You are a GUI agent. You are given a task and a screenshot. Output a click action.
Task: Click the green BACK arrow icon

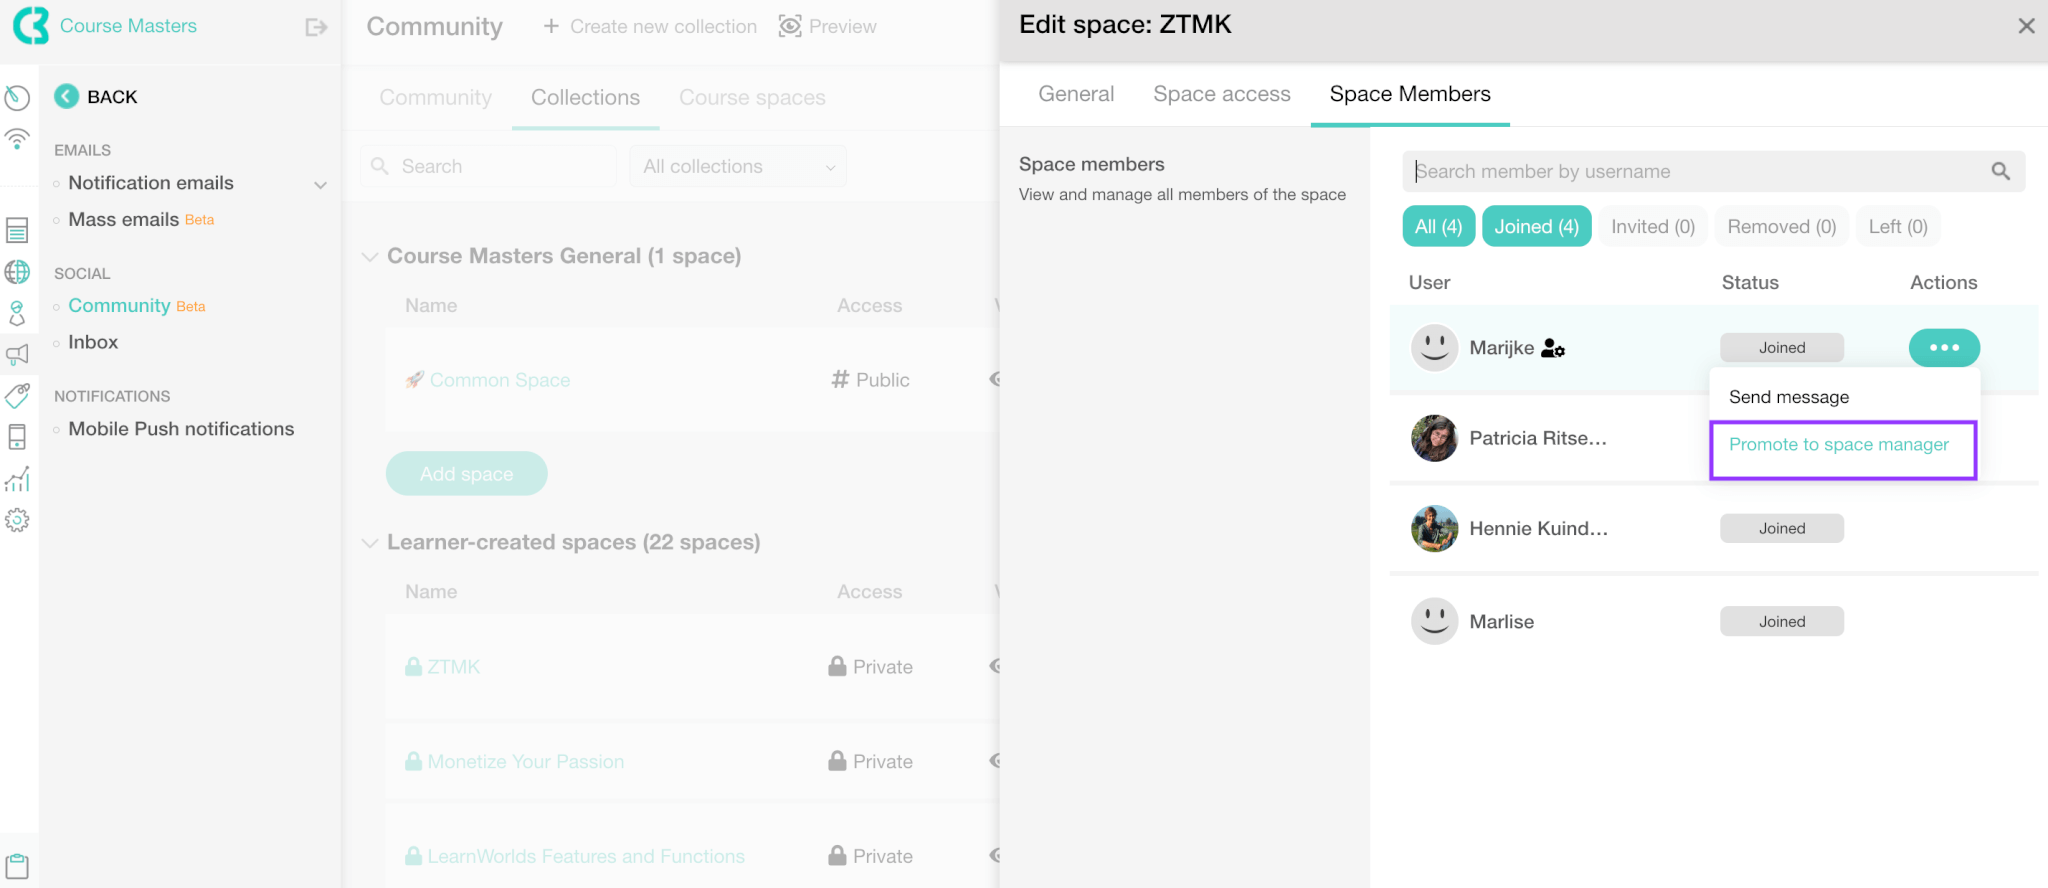pyautogui.click(x=66, y=96)
